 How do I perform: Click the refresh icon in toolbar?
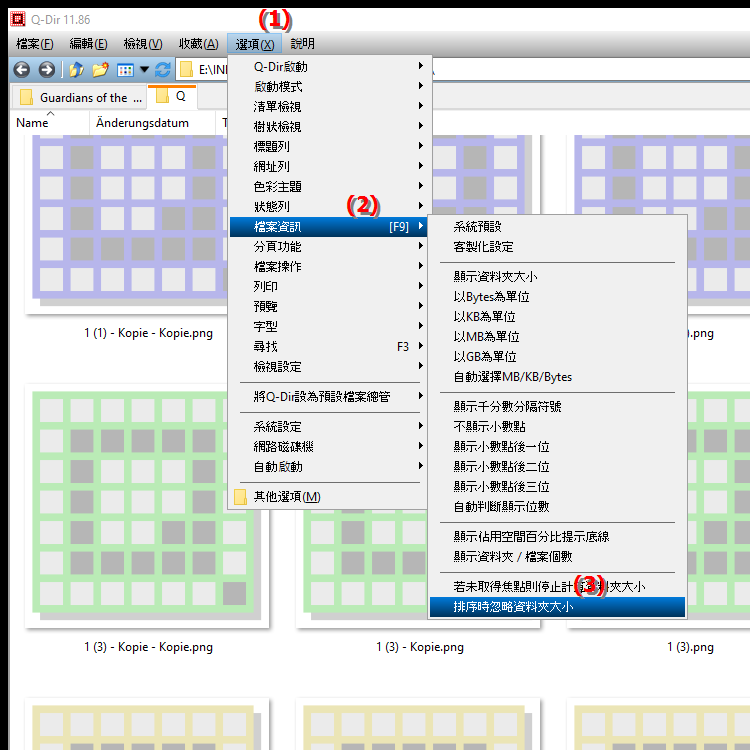(163, 70)
